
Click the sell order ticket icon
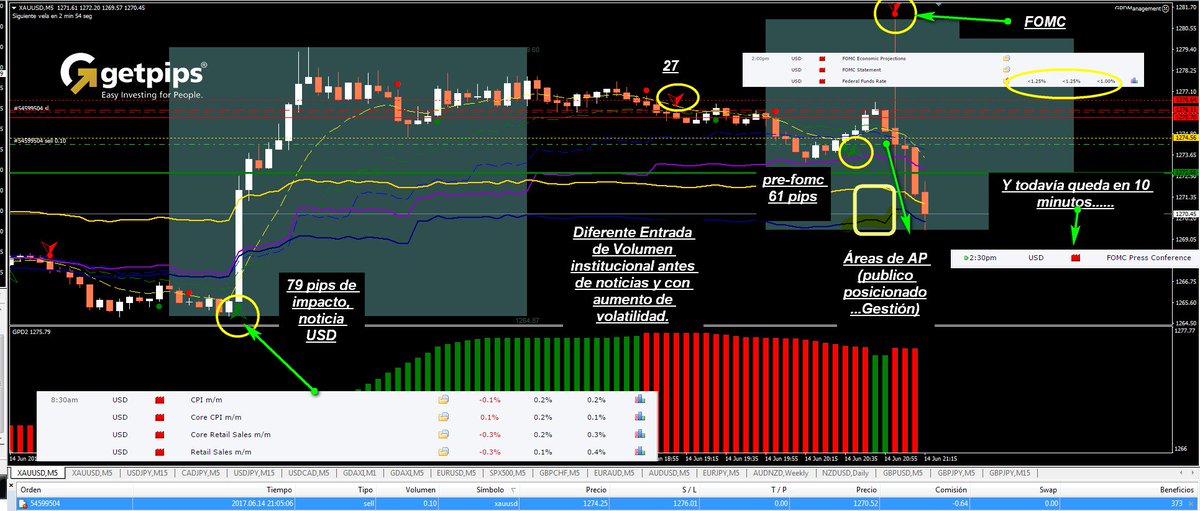coord(22,504)
